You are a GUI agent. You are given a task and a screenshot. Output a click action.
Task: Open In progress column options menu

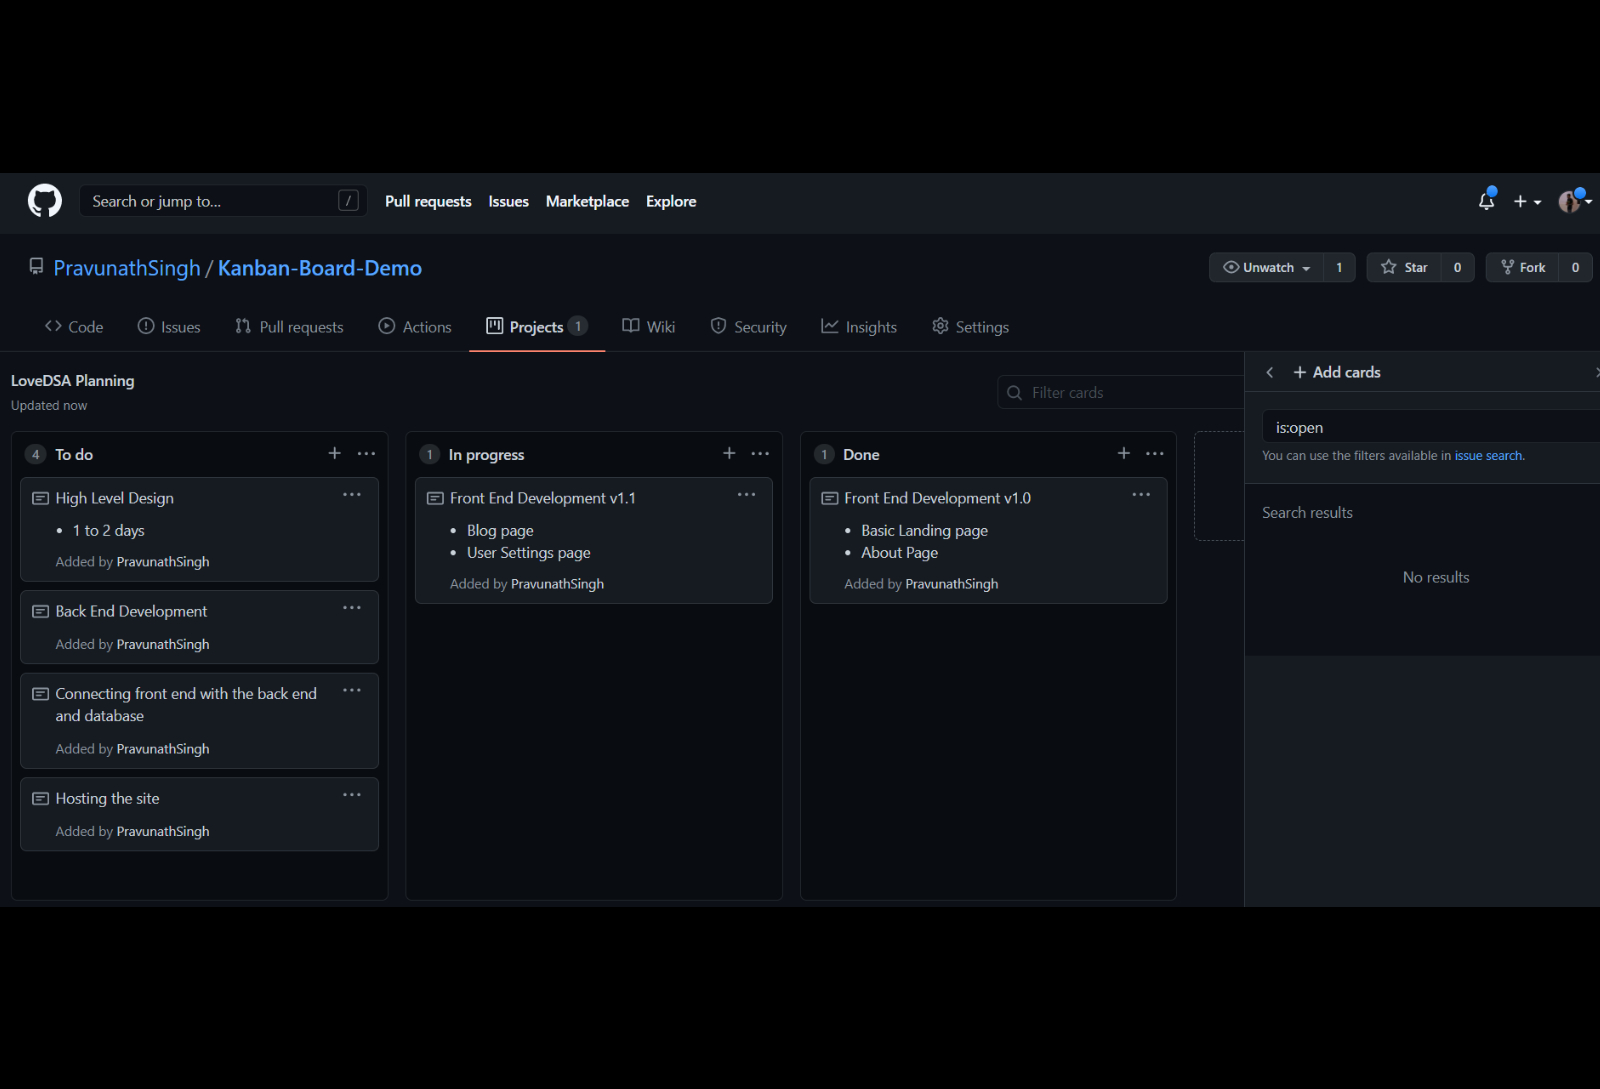coord(761,454)
